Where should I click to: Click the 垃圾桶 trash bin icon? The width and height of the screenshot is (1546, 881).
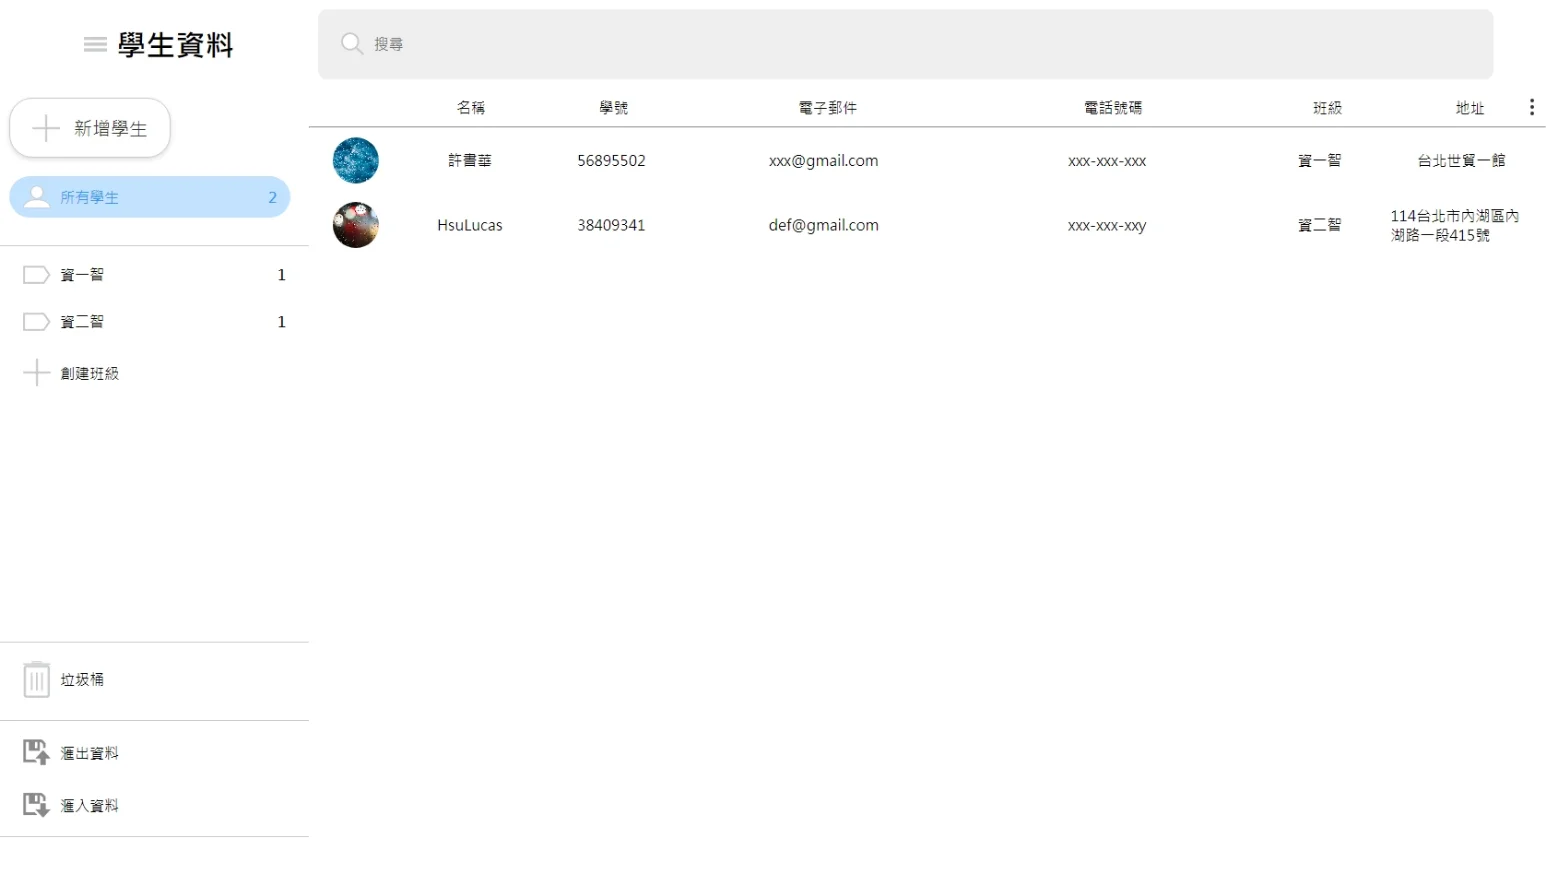click(36, 680)
